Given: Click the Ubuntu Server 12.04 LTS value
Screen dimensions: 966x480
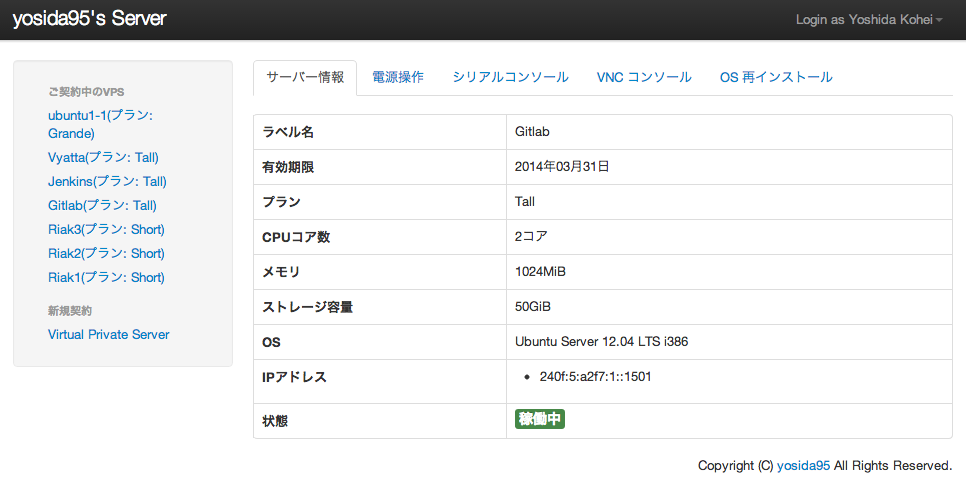Looking at the screenshot, I should 601,342.
